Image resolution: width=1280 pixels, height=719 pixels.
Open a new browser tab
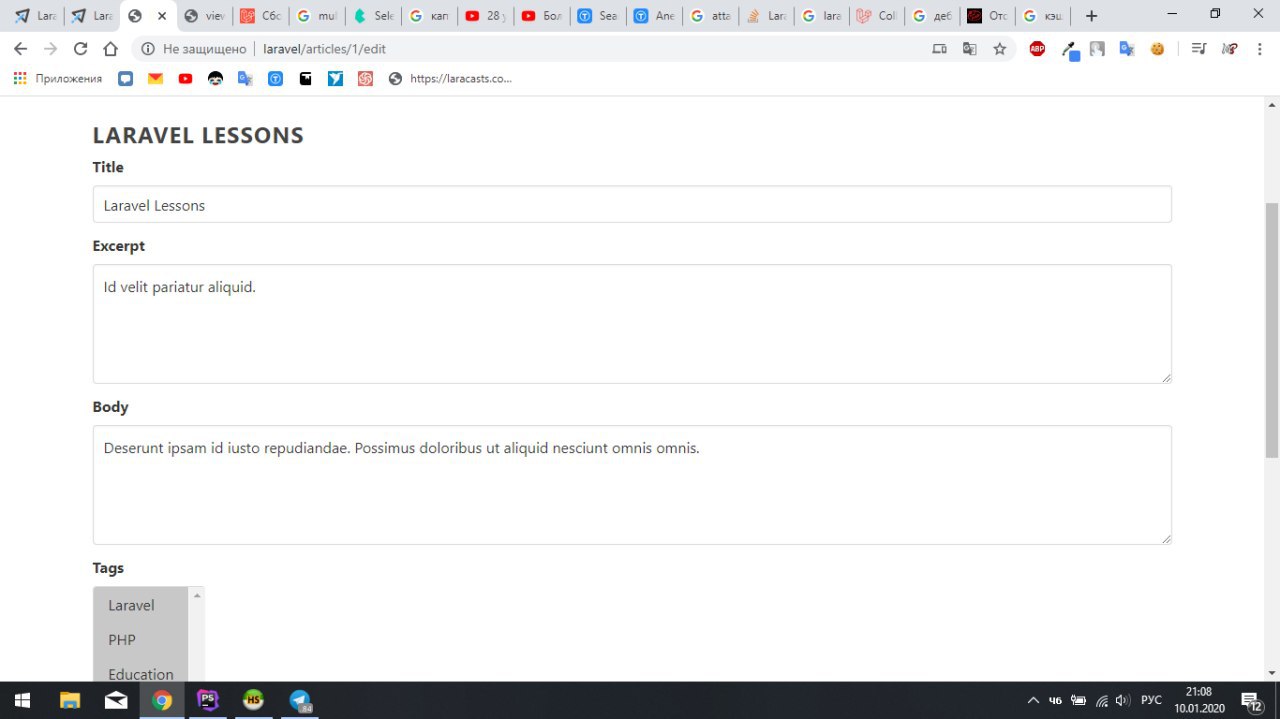pyautogui.click(x=1091, y=16)
